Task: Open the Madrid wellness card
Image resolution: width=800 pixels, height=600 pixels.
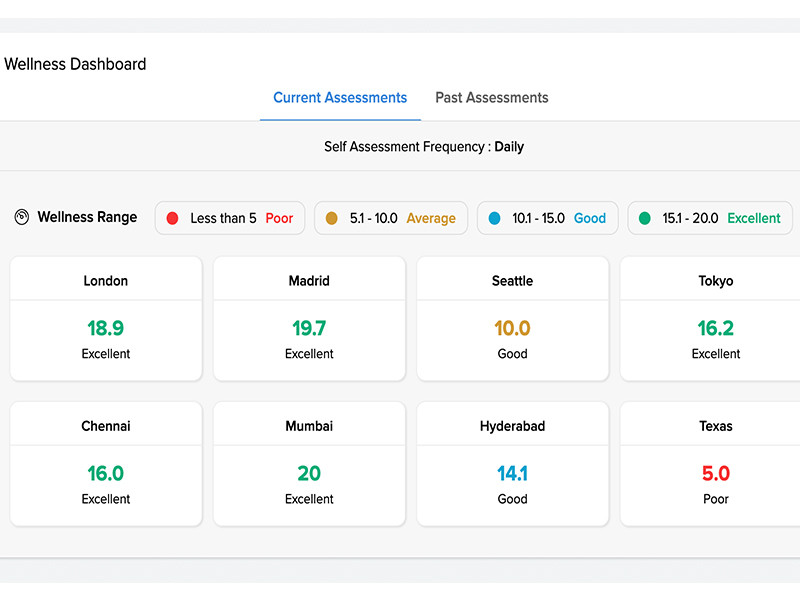Action: click(x=309, y=318)
